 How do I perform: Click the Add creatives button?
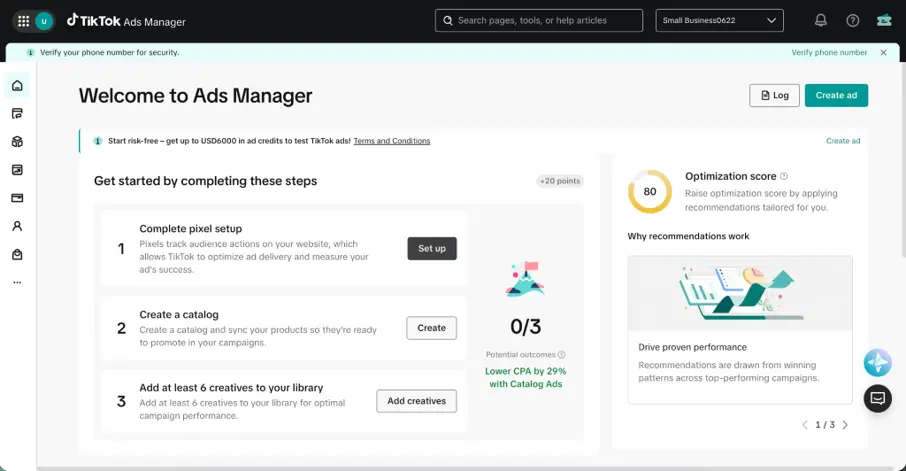(416, 401)
